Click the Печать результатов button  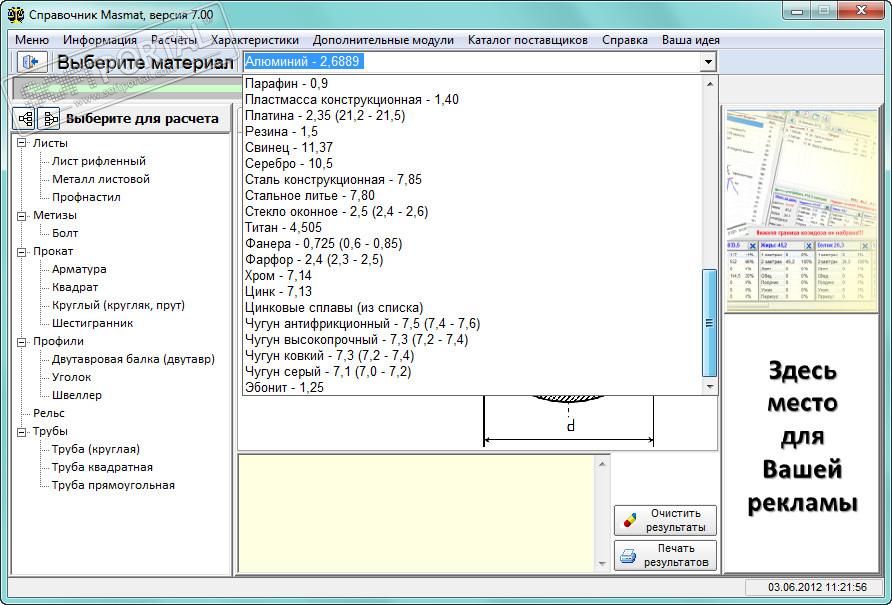[x=665, y=555]
